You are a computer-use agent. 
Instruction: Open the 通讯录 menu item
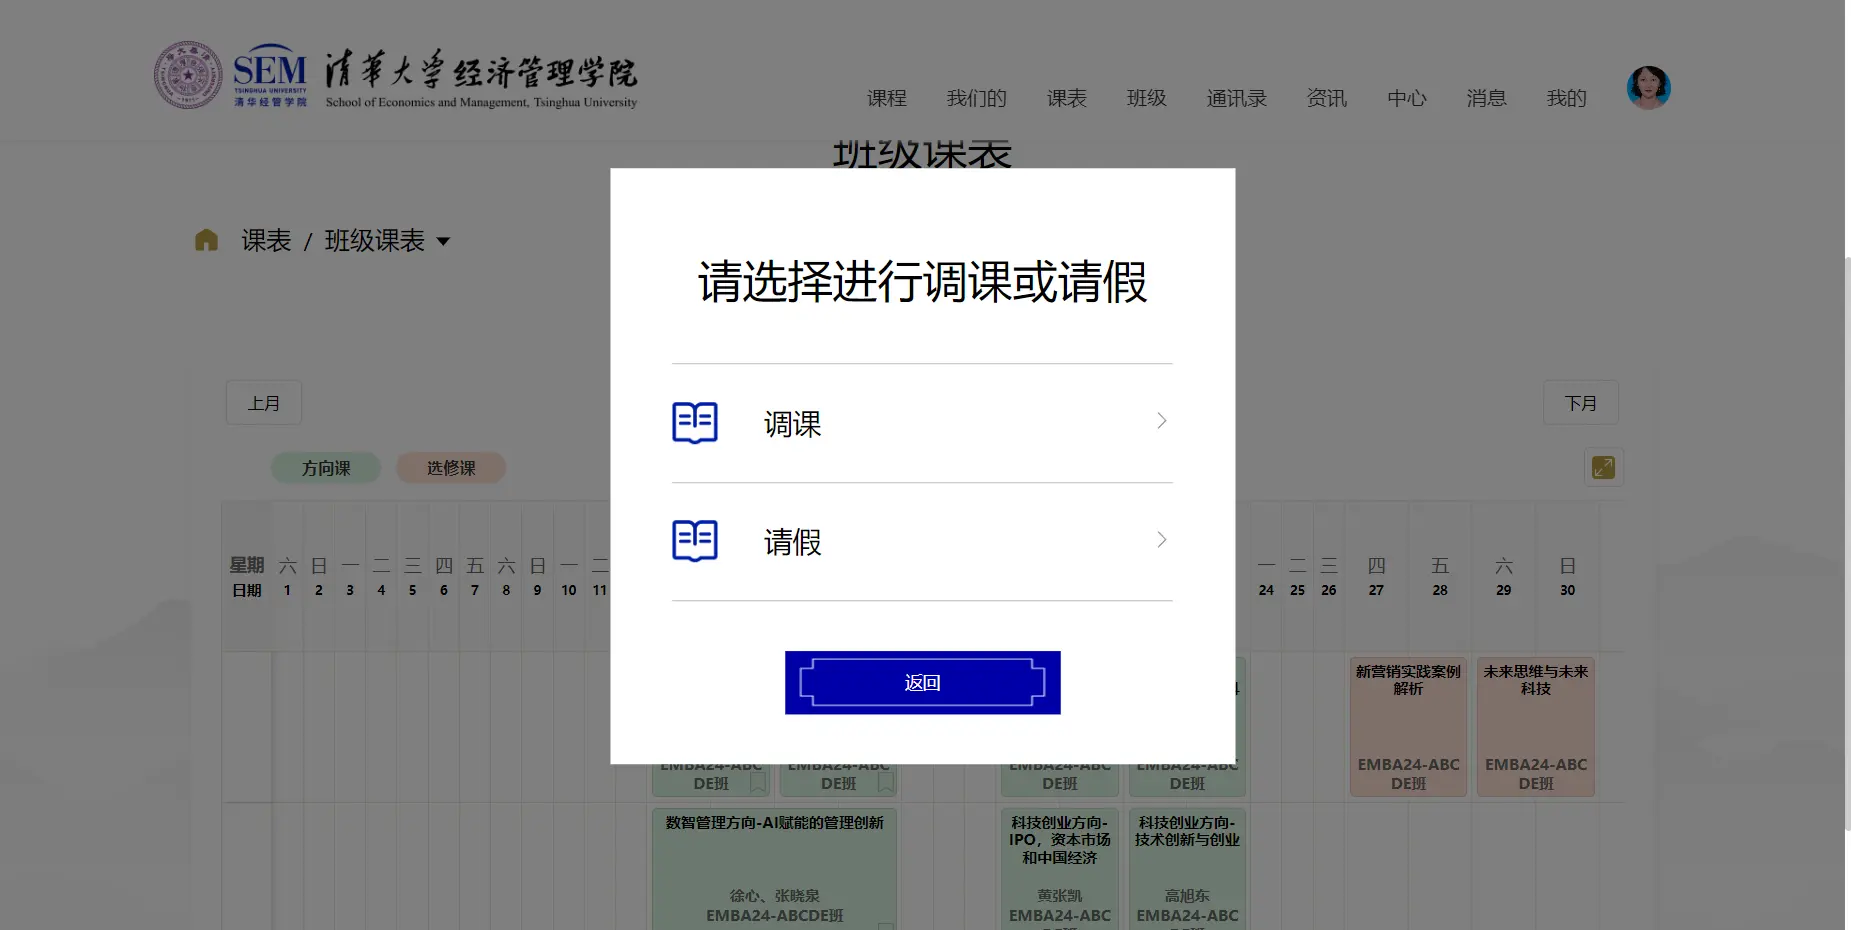pos(1236,98)
